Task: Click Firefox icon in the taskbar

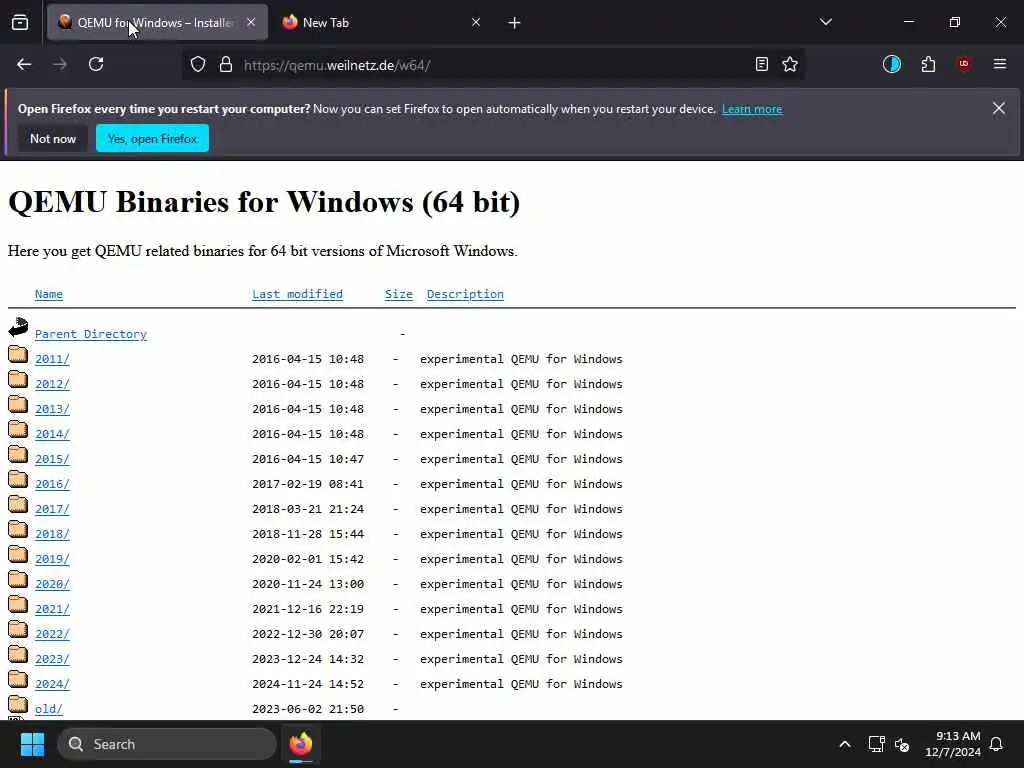Action: (x=301, y=744)
